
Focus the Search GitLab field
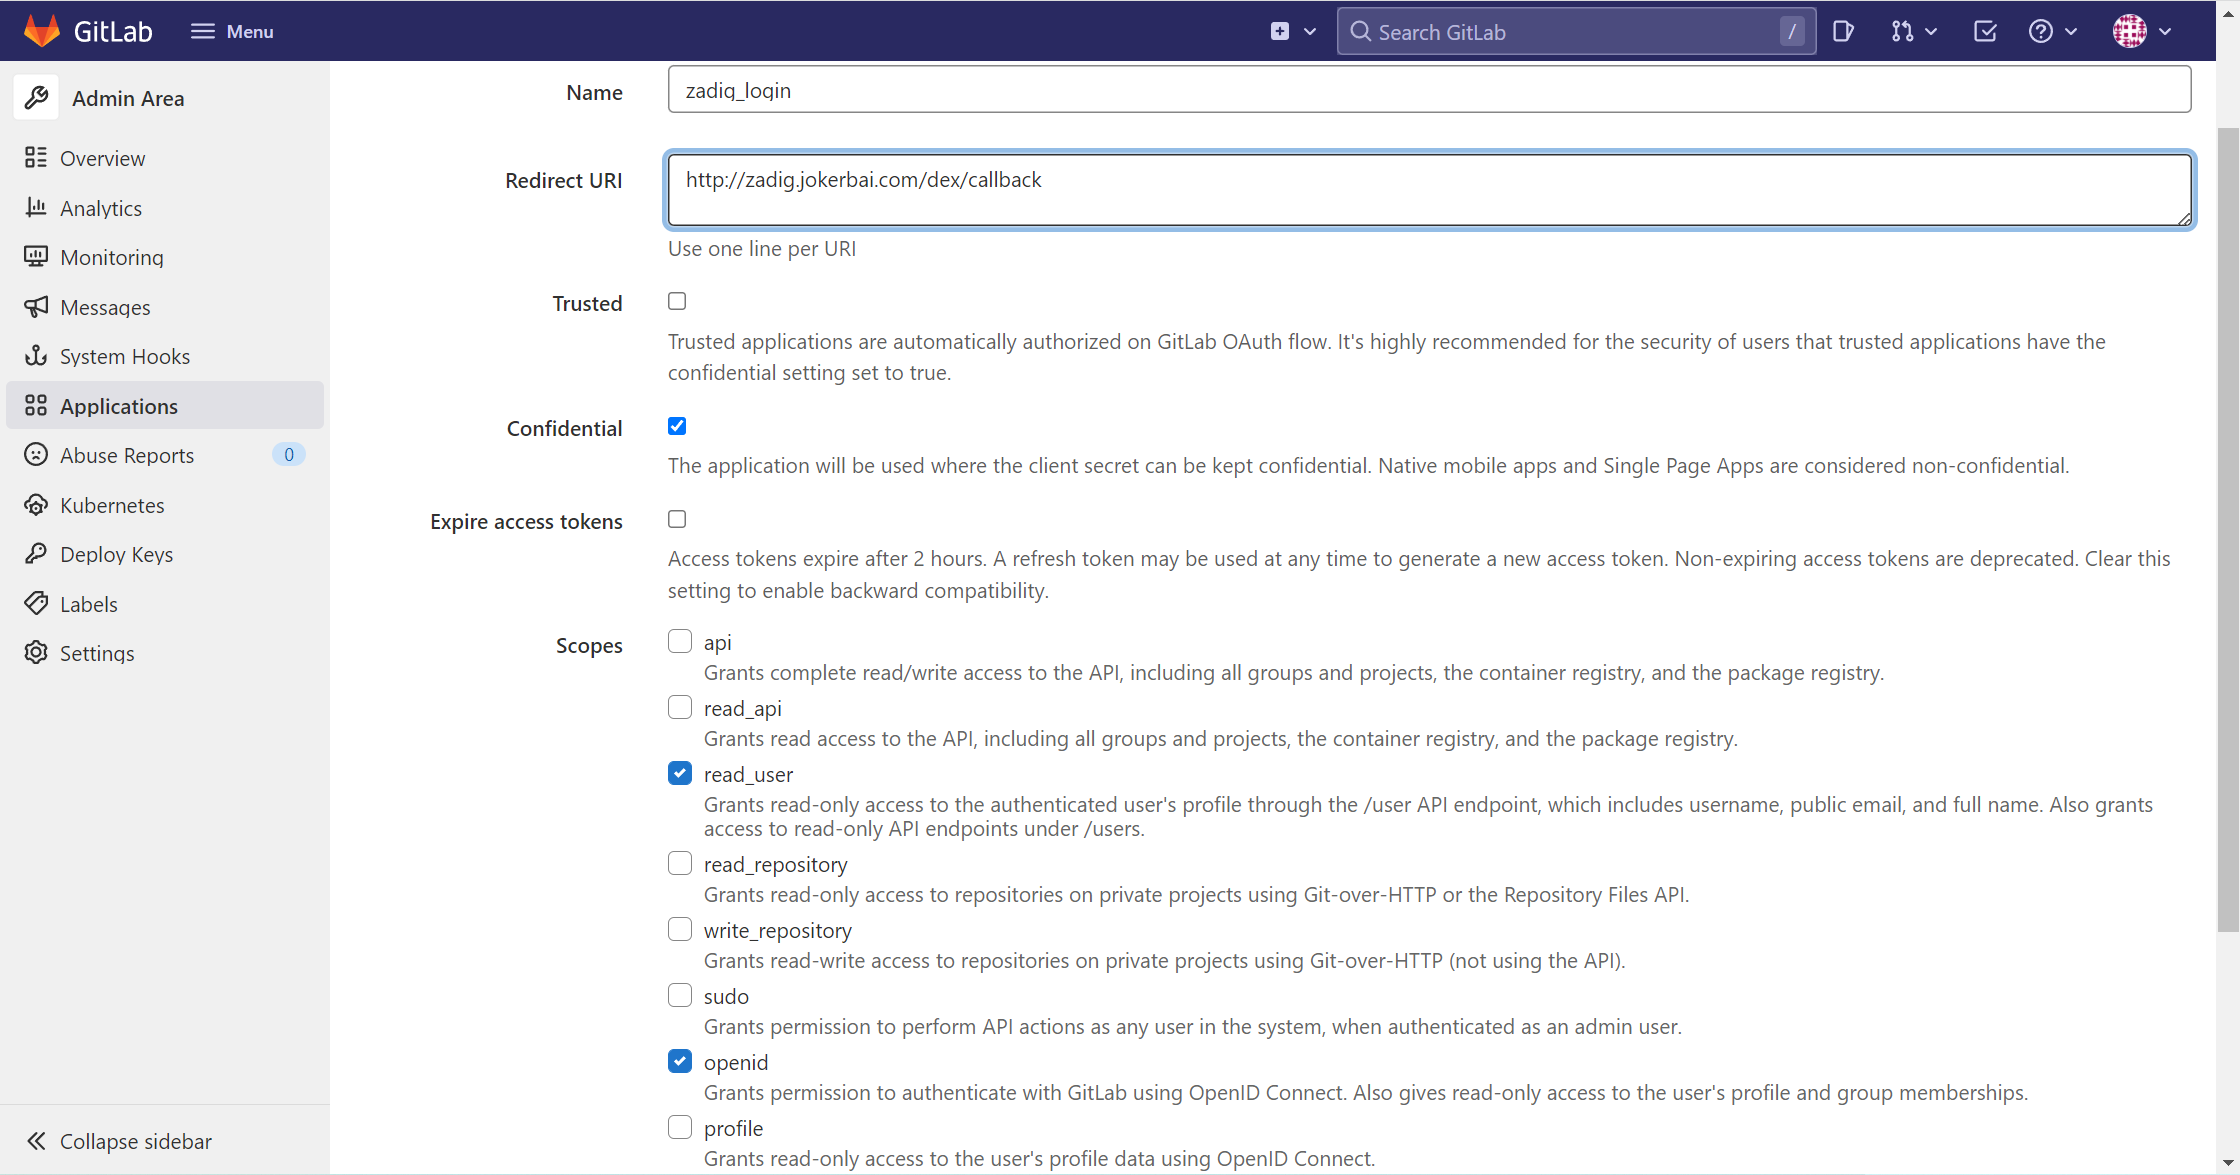pyautogui.click(x=1576, y=31)
